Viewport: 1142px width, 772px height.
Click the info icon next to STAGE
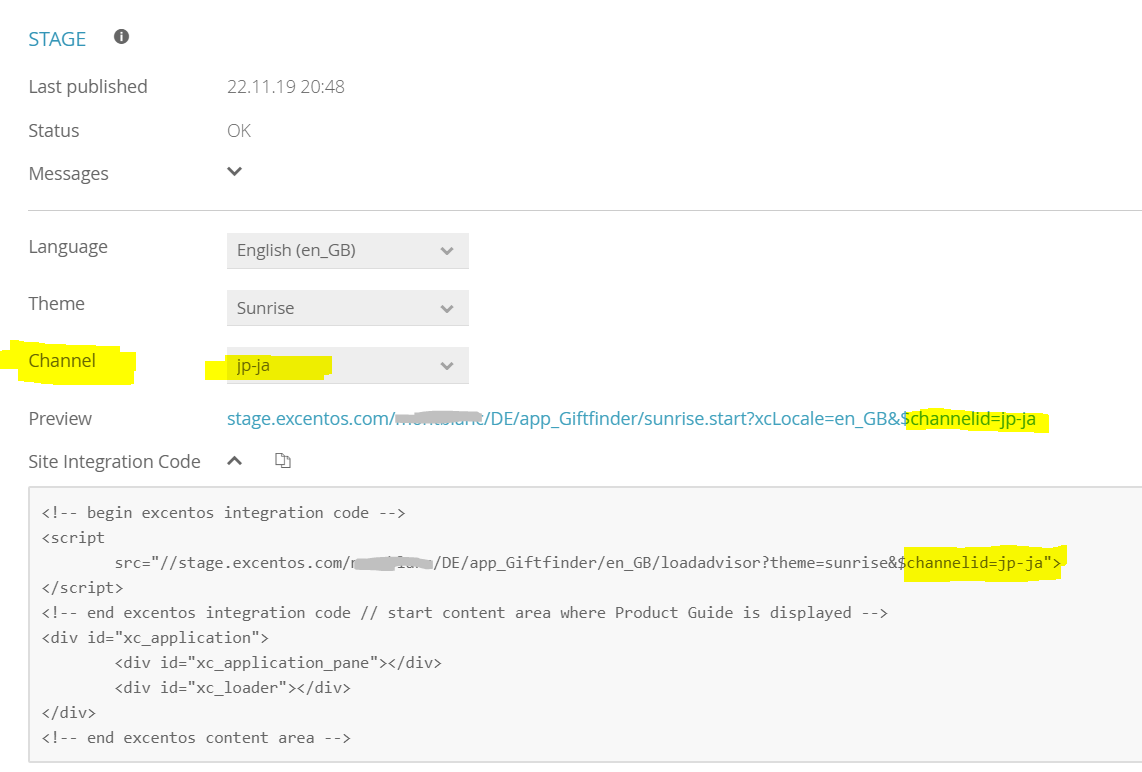point(122,36)
